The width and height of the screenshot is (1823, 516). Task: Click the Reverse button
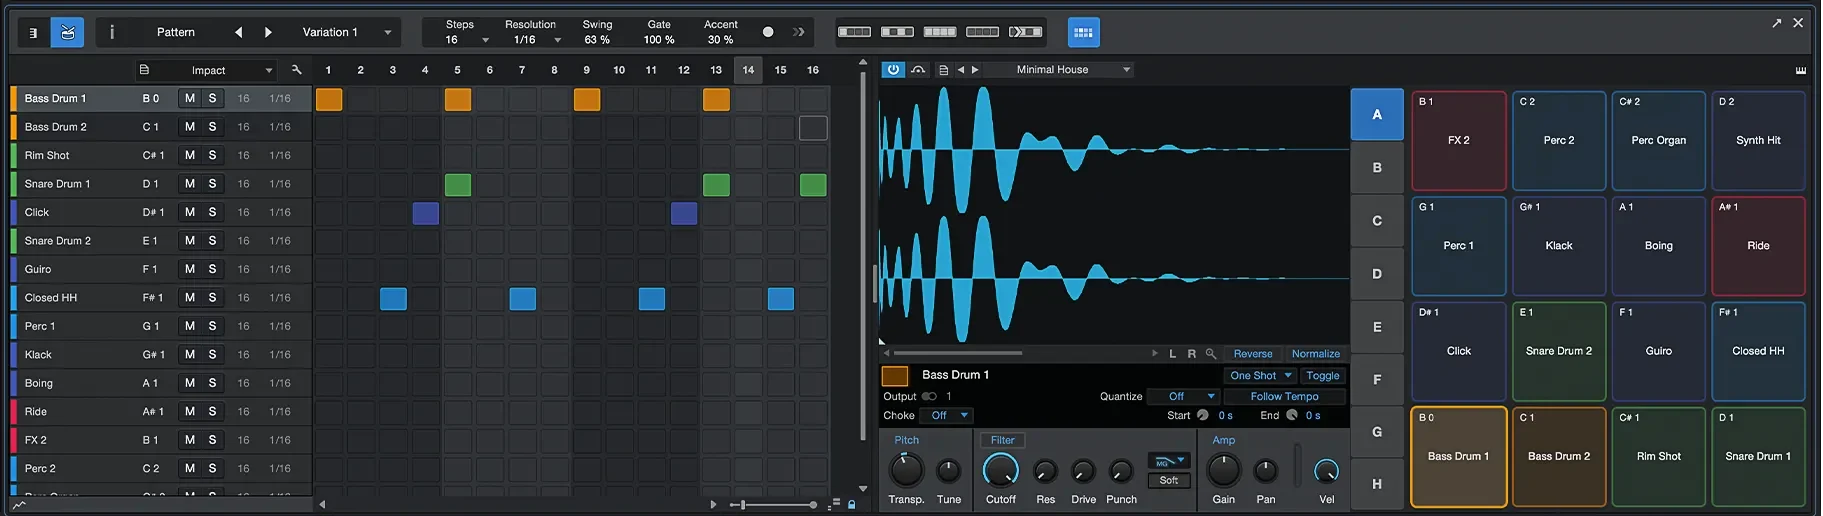1253,354
